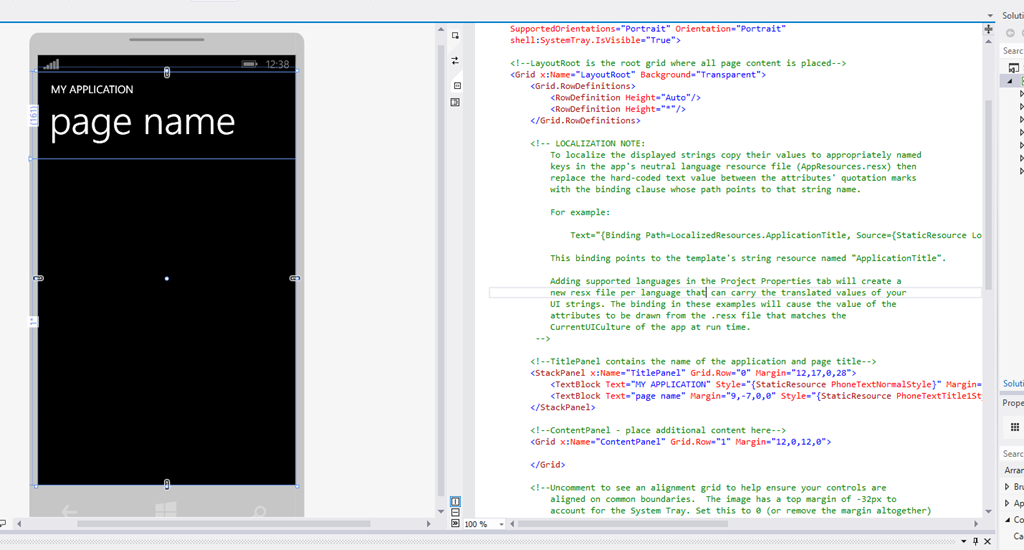Click the closing </StackPanel> tag
This screenshot has width=1024, height=550.
point(562,407)
